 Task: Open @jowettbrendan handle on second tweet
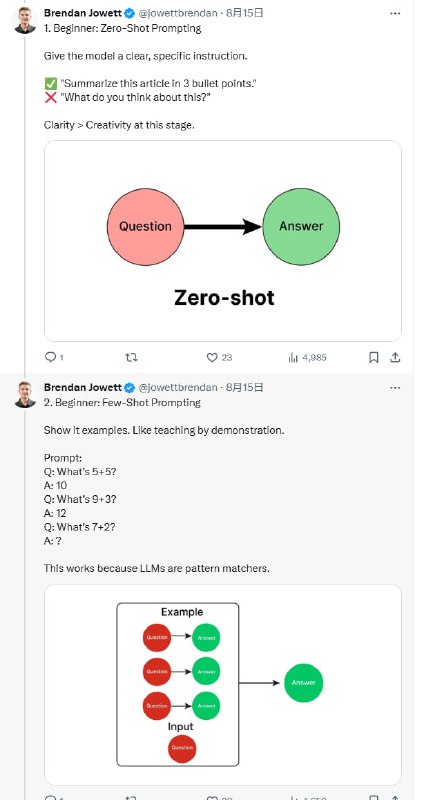(x=178, y=388)
